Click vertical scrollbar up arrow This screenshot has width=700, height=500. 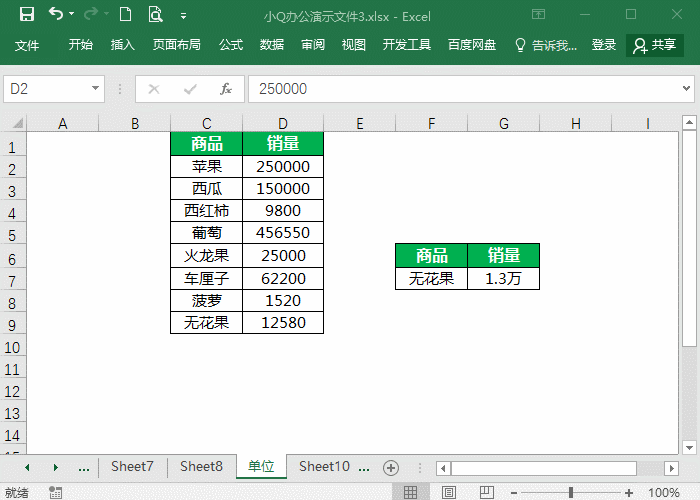pos(689,122)
